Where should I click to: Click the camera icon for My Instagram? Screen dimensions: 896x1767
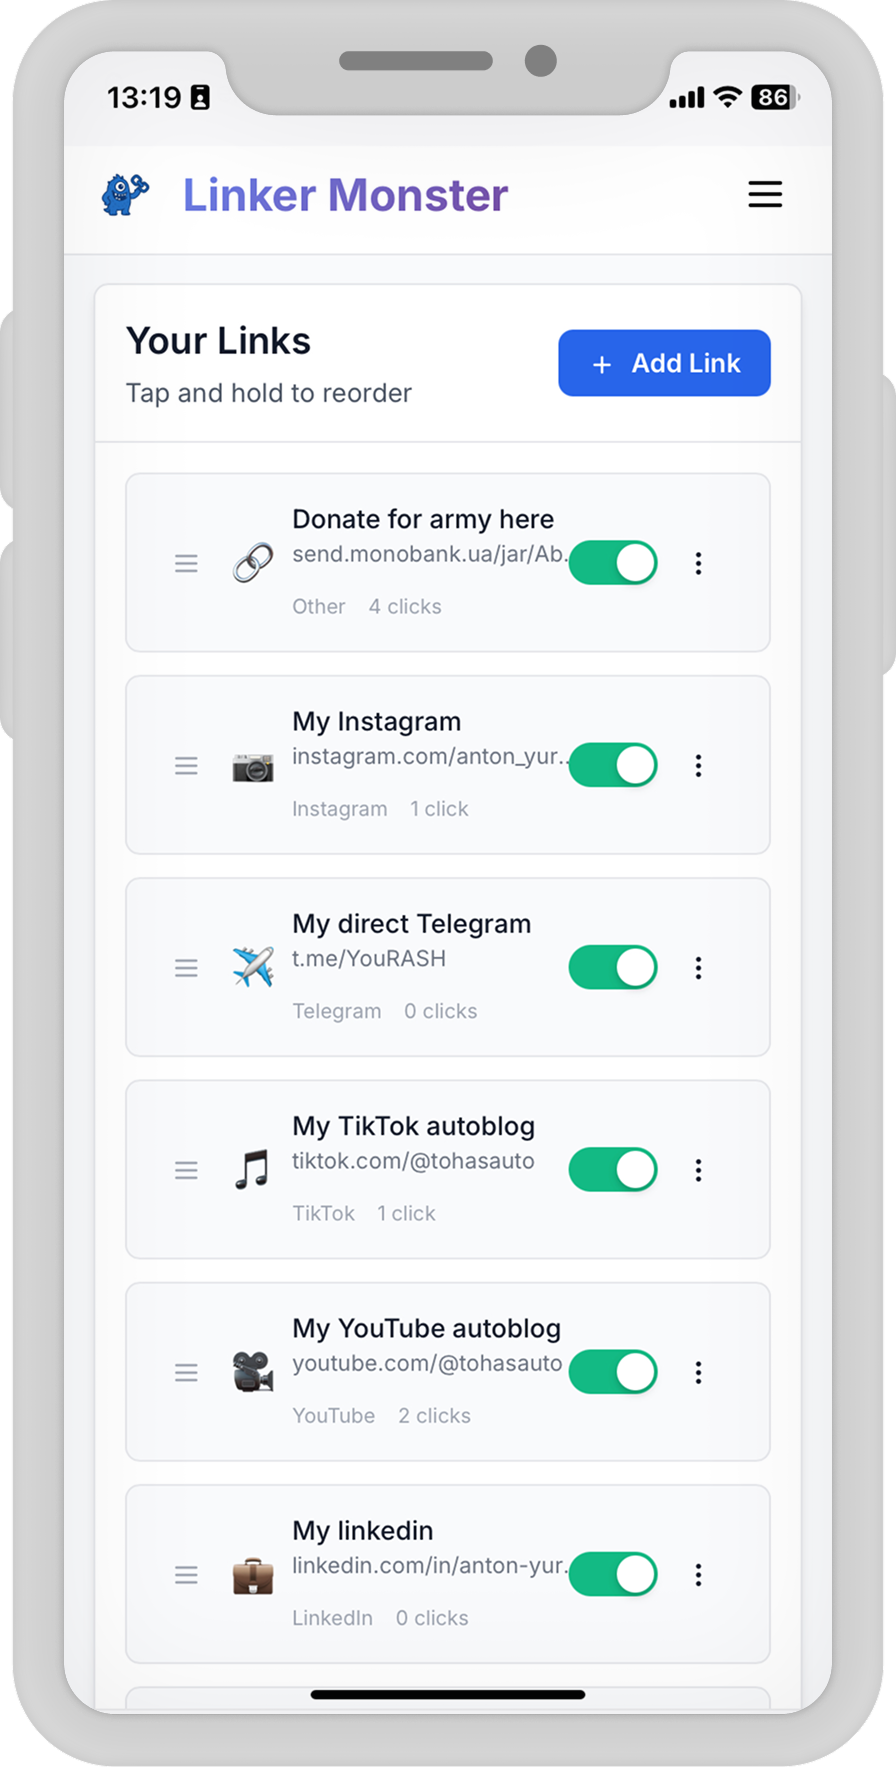tap(253, 767)
